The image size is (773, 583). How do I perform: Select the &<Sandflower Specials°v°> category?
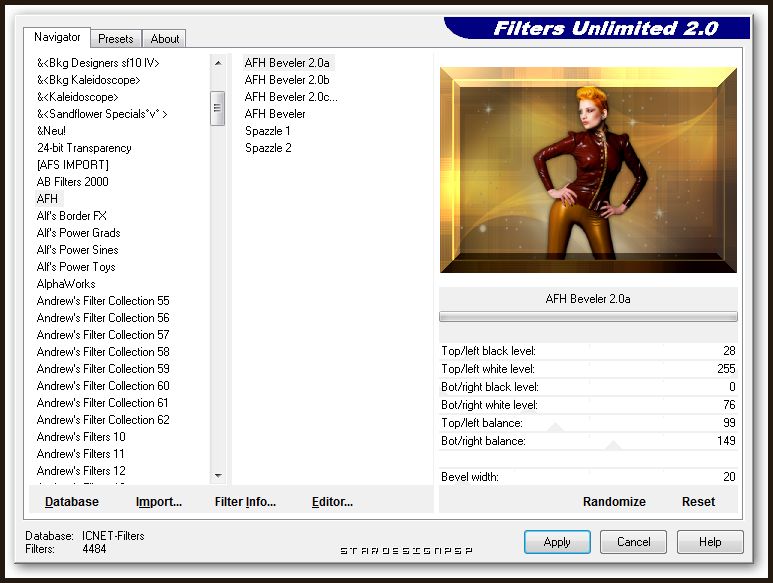102,114
